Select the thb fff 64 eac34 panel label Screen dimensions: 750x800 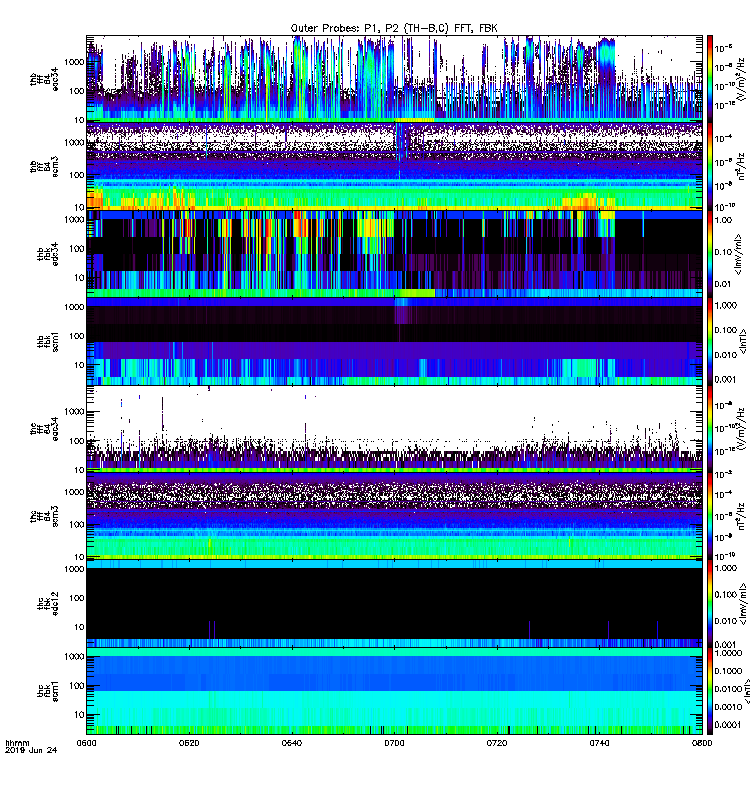[x=44, y=79]
